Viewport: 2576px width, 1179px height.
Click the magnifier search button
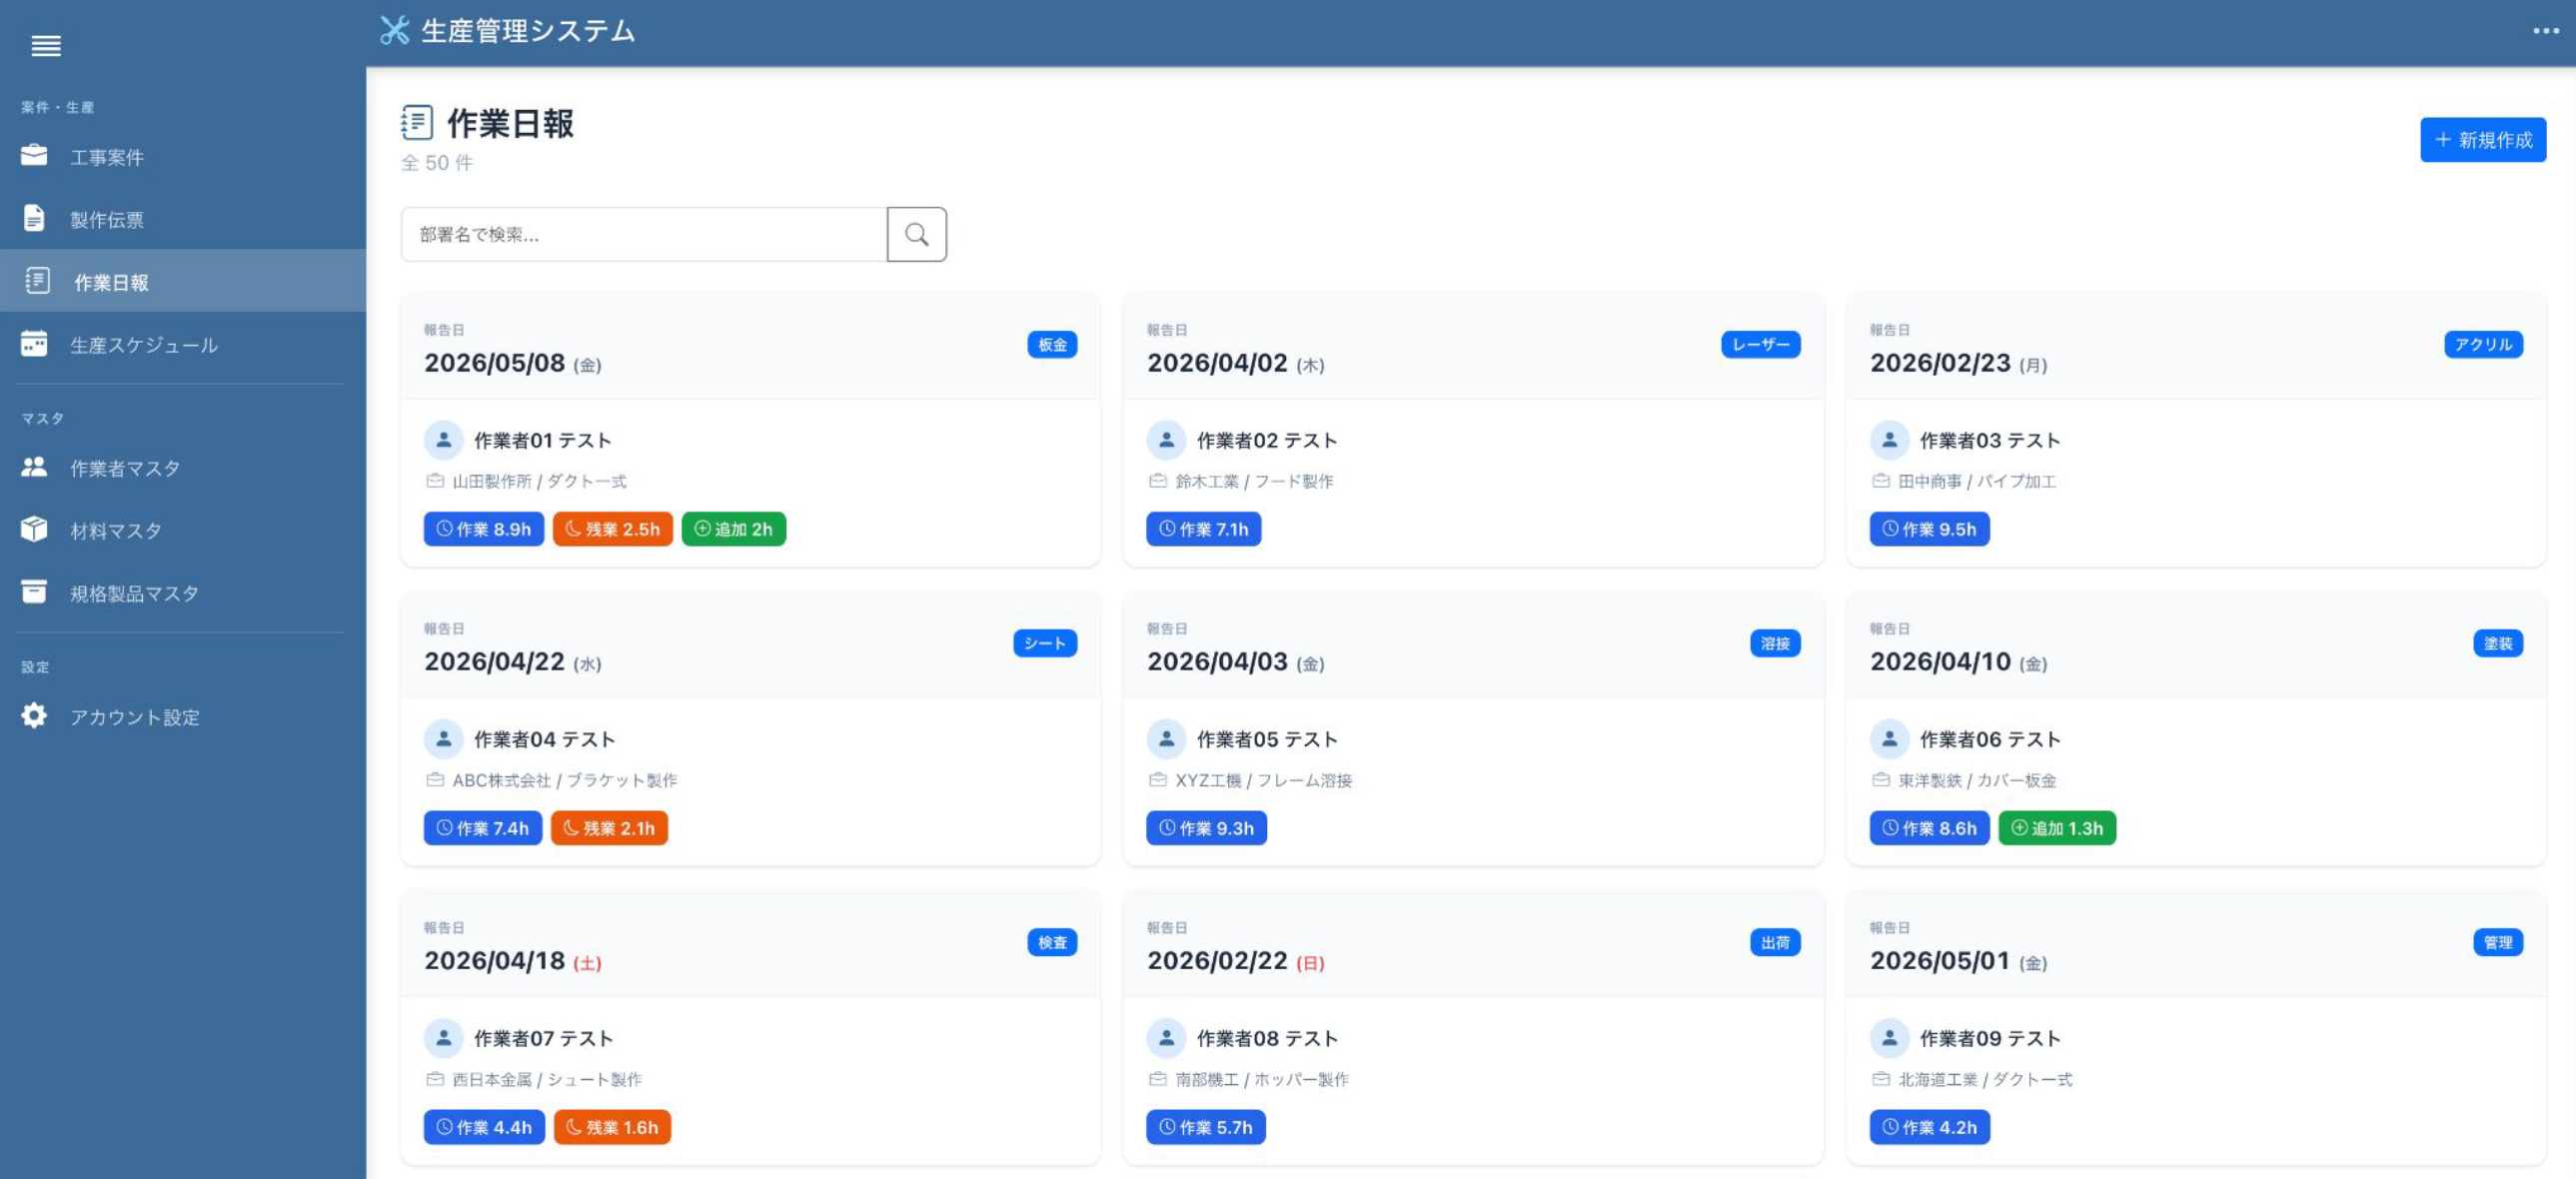(x=916, y=234)
